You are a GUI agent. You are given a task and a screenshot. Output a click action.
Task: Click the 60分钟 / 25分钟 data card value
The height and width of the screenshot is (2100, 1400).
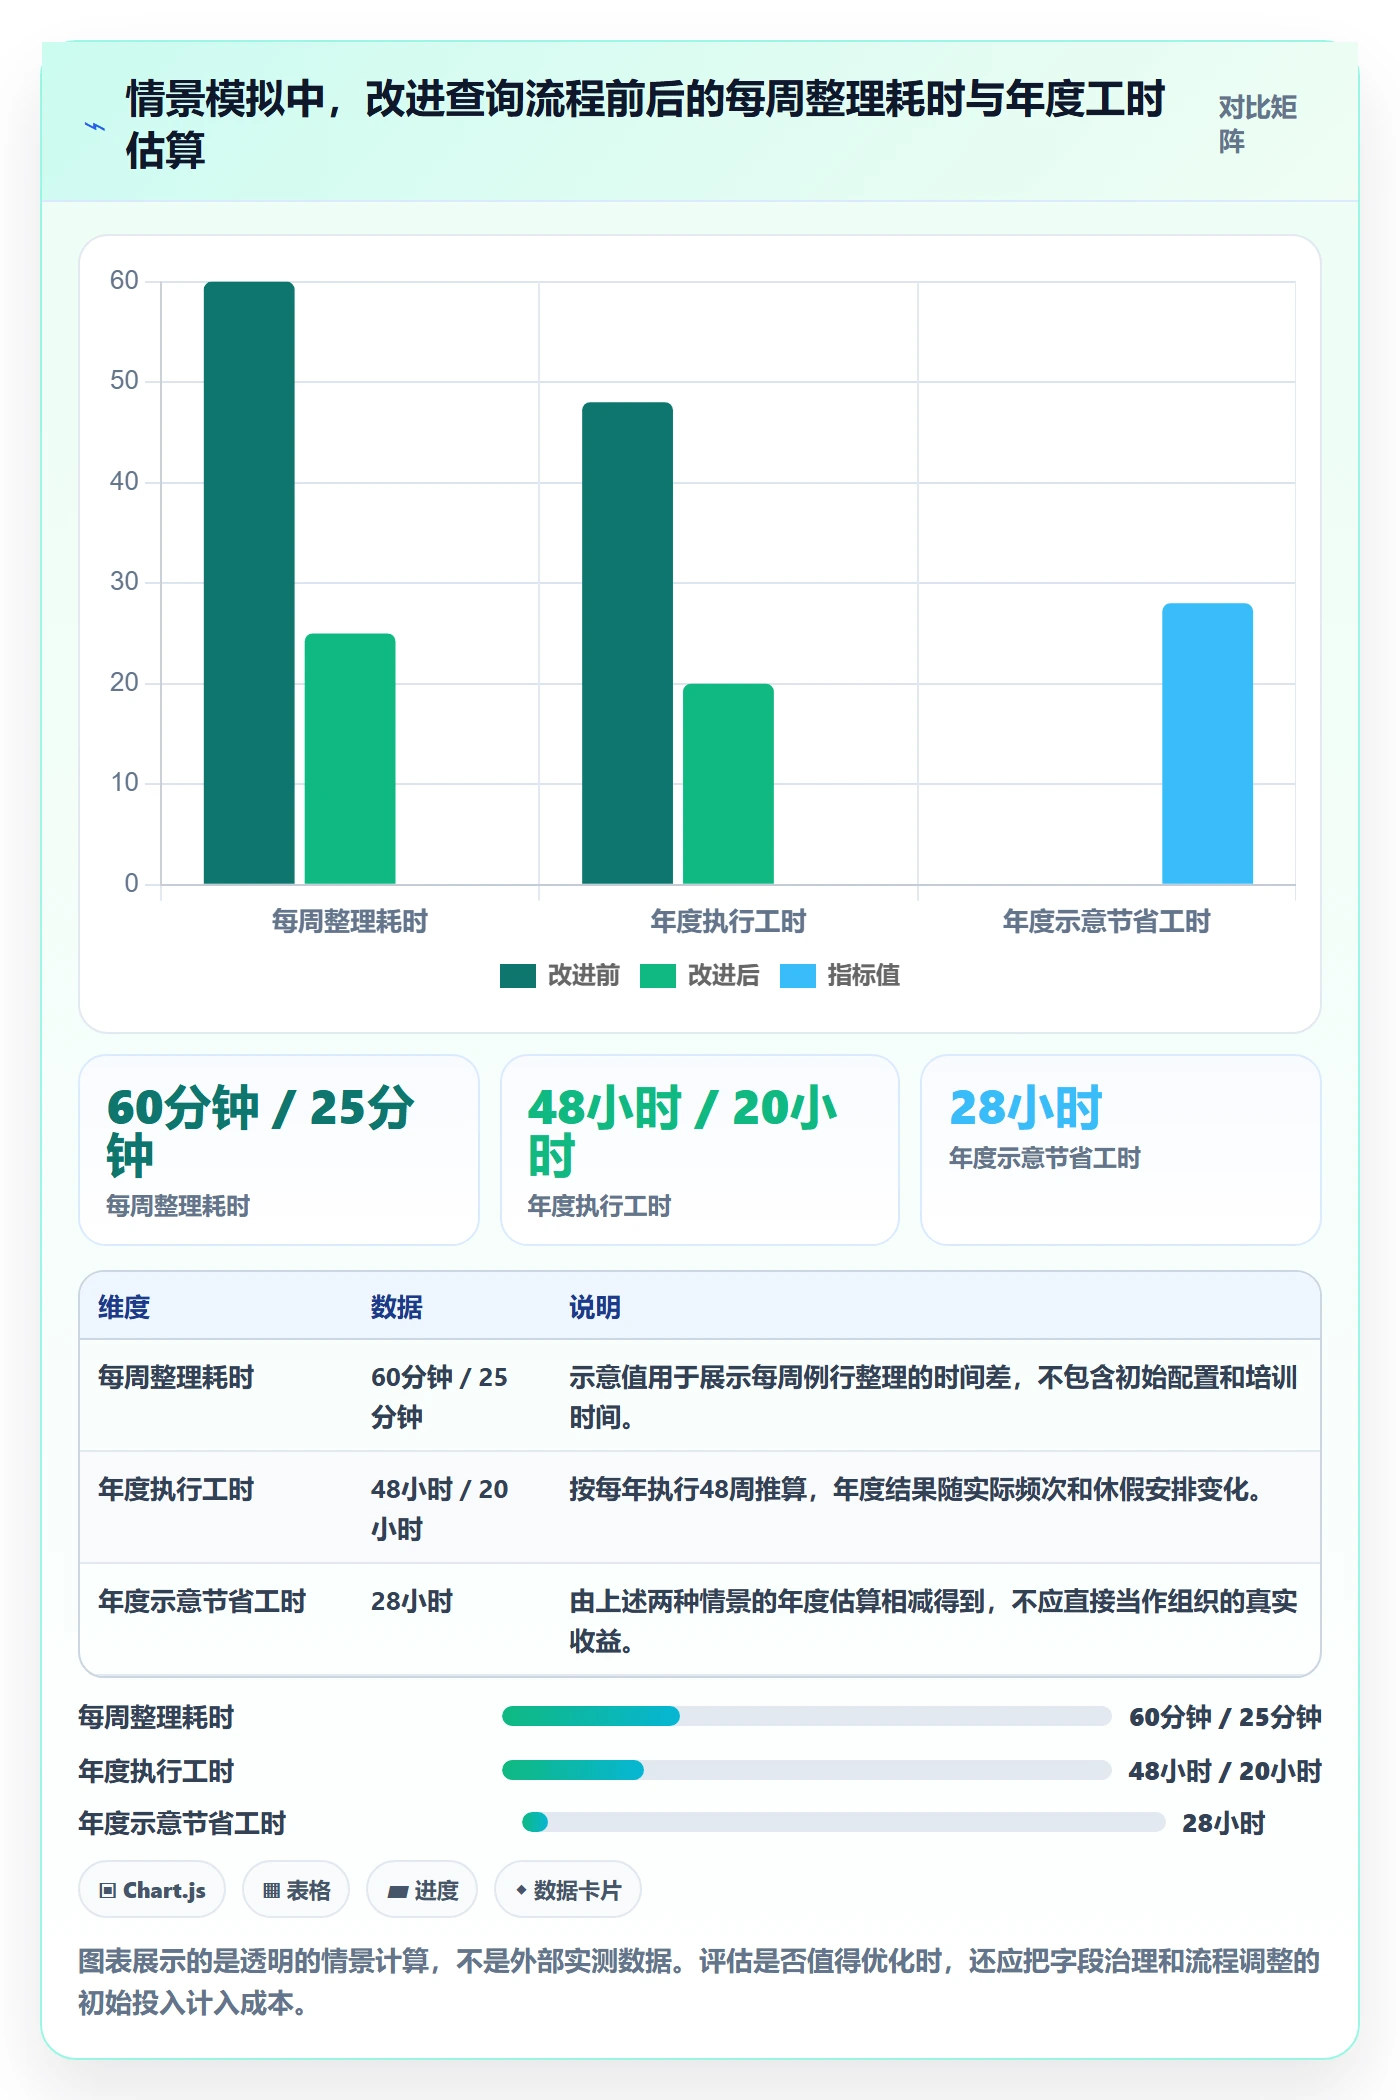point(260,1132)
